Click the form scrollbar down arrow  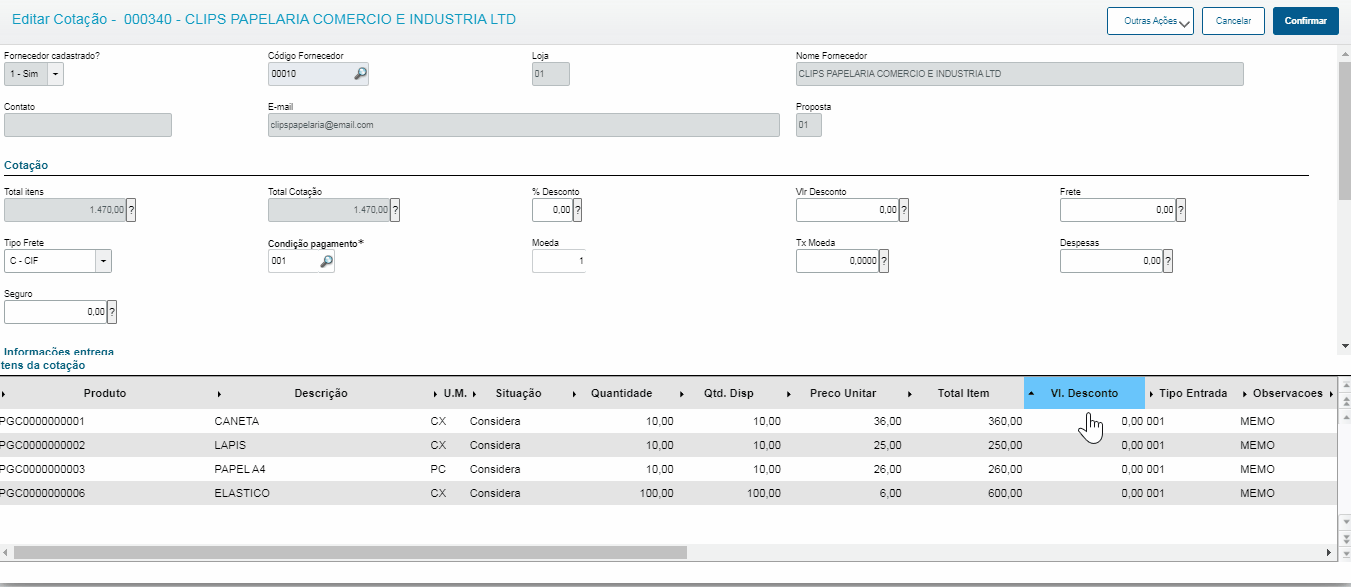(x=1344, y=346)
